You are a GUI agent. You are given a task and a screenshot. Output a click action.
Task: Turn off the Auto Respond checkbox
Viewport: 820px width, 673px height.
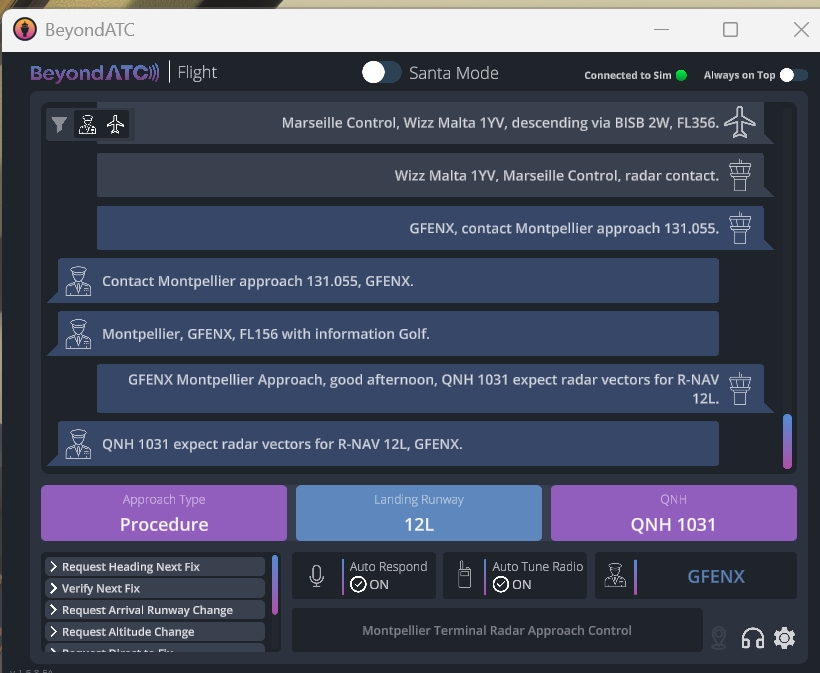tap(359, 585)
